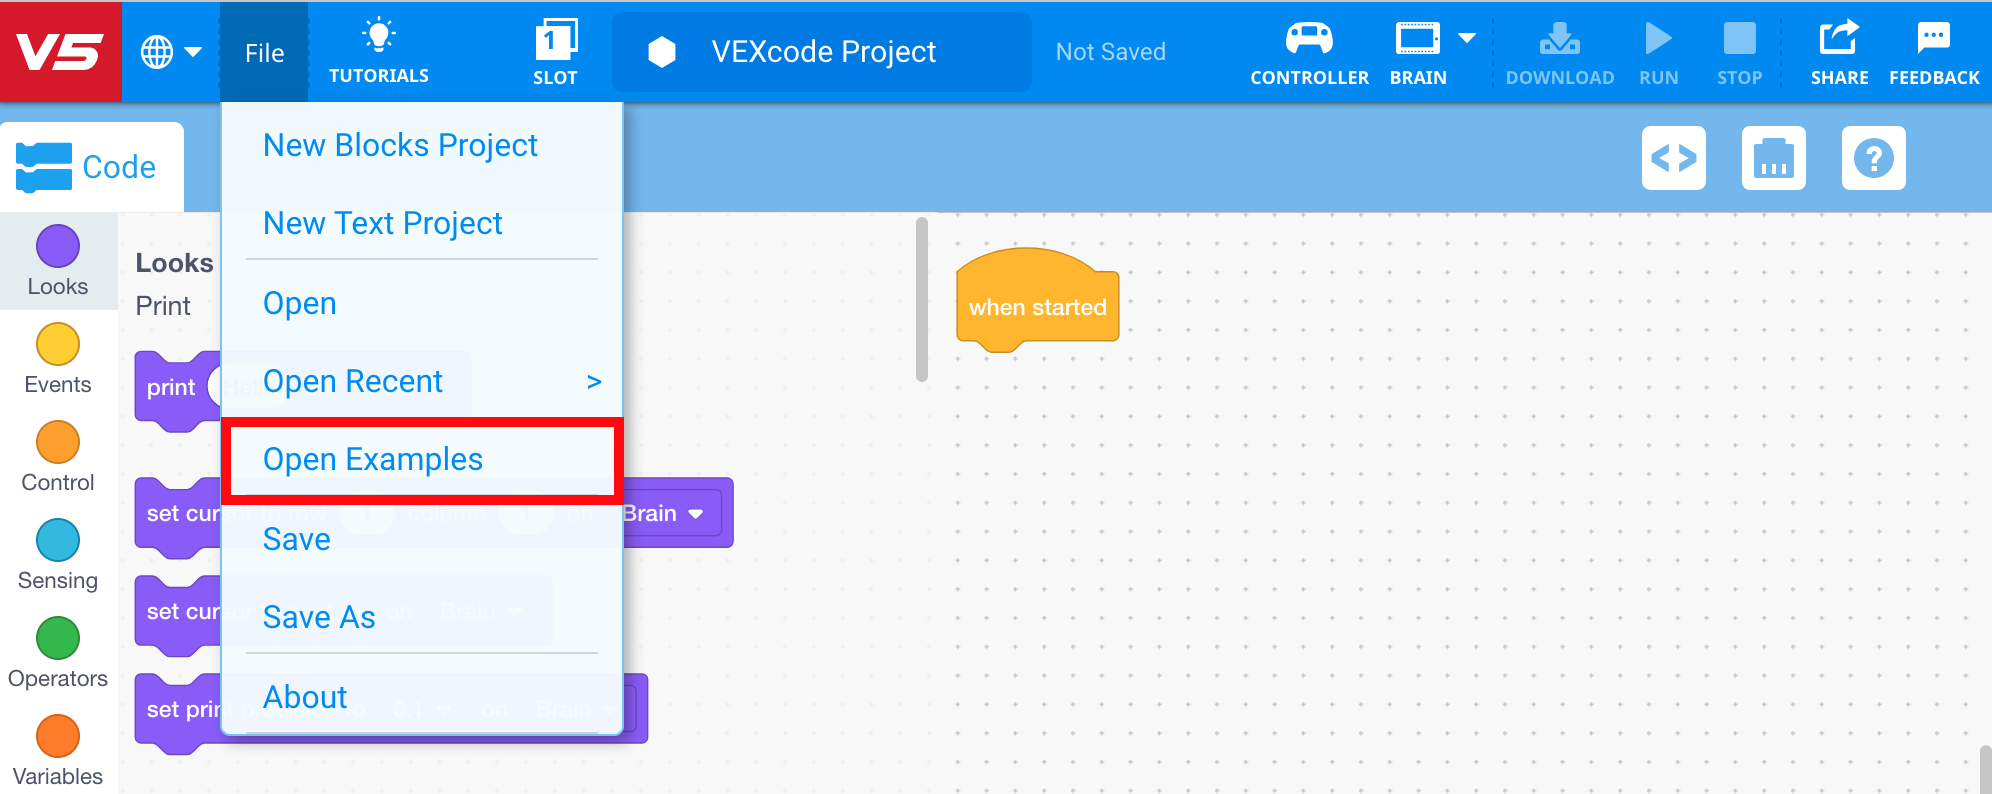
Task: Open the Controller configuration
Action: tap(1309, 50)
